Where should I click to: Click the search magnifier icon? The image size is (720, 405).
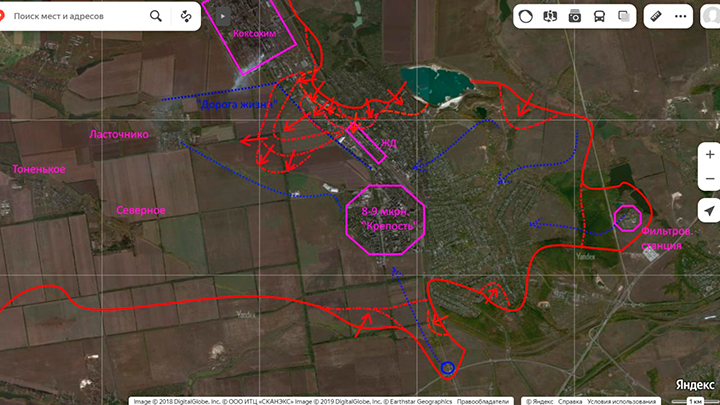click(x=156, y=16)
